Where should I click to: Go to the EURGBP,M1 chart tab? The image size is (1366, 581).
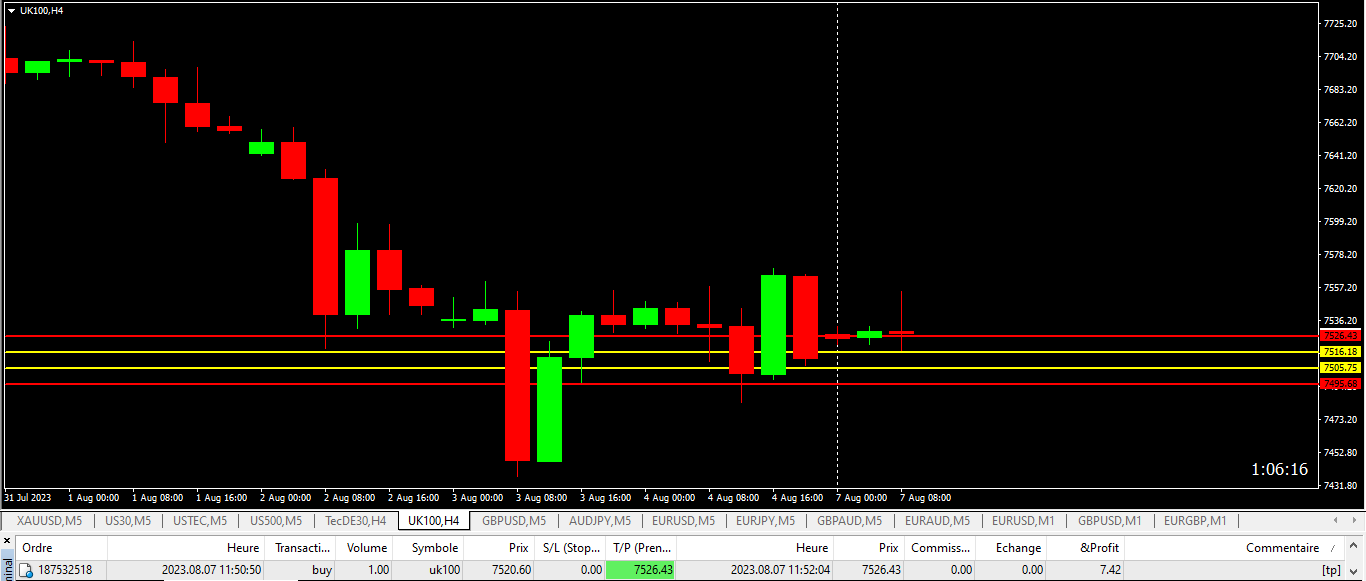point(1194,521)
